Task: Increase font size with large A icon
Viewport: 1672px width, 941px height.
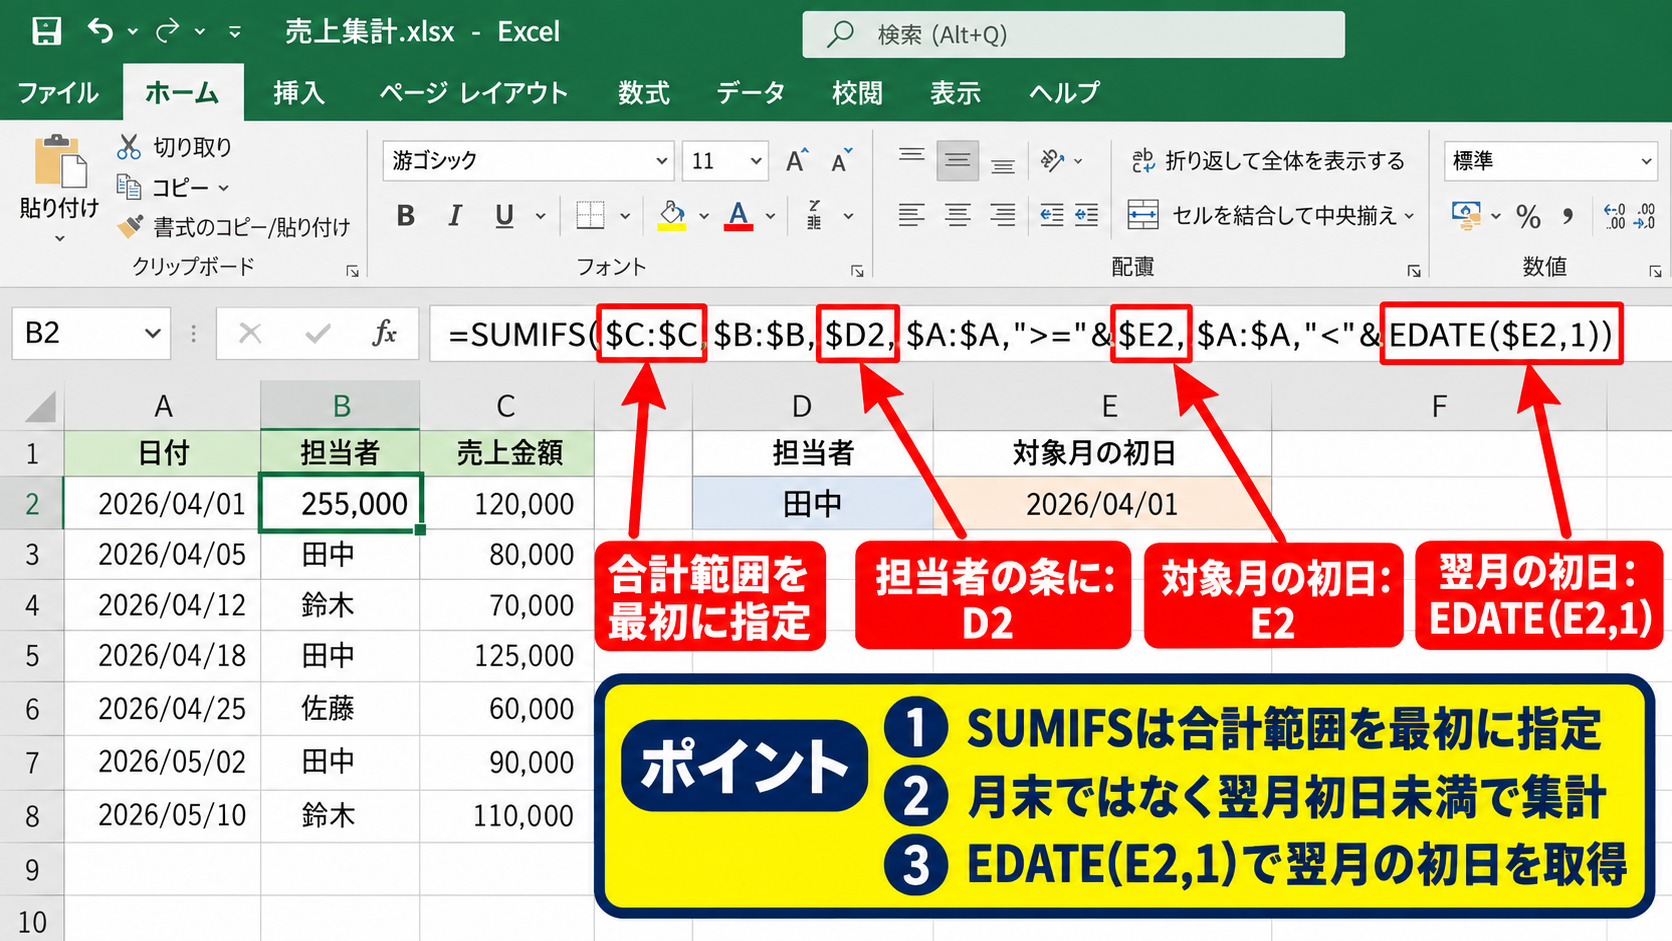Action: (x=796, y=160)
